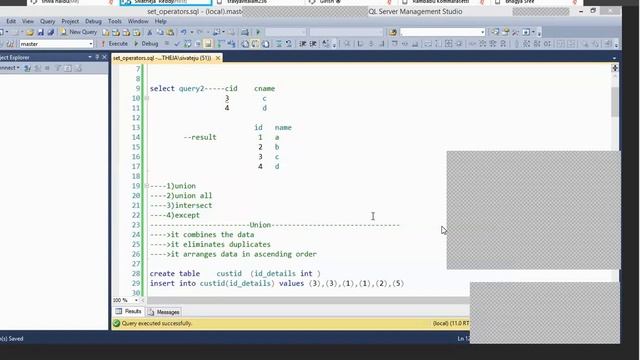This screenshot has width=640, height=360.
Task: Click the Parse checkmark icon
Action: point(177,44)
